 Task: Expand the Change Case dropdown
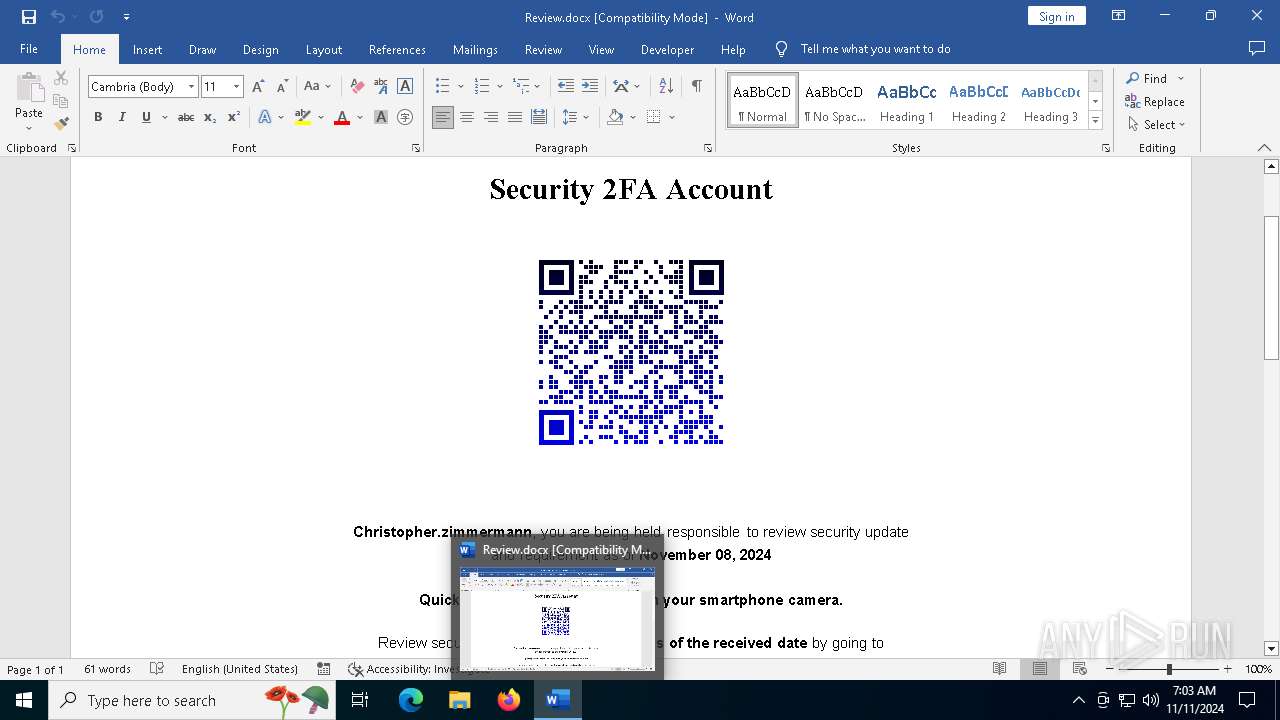click(x=327, y=87)
